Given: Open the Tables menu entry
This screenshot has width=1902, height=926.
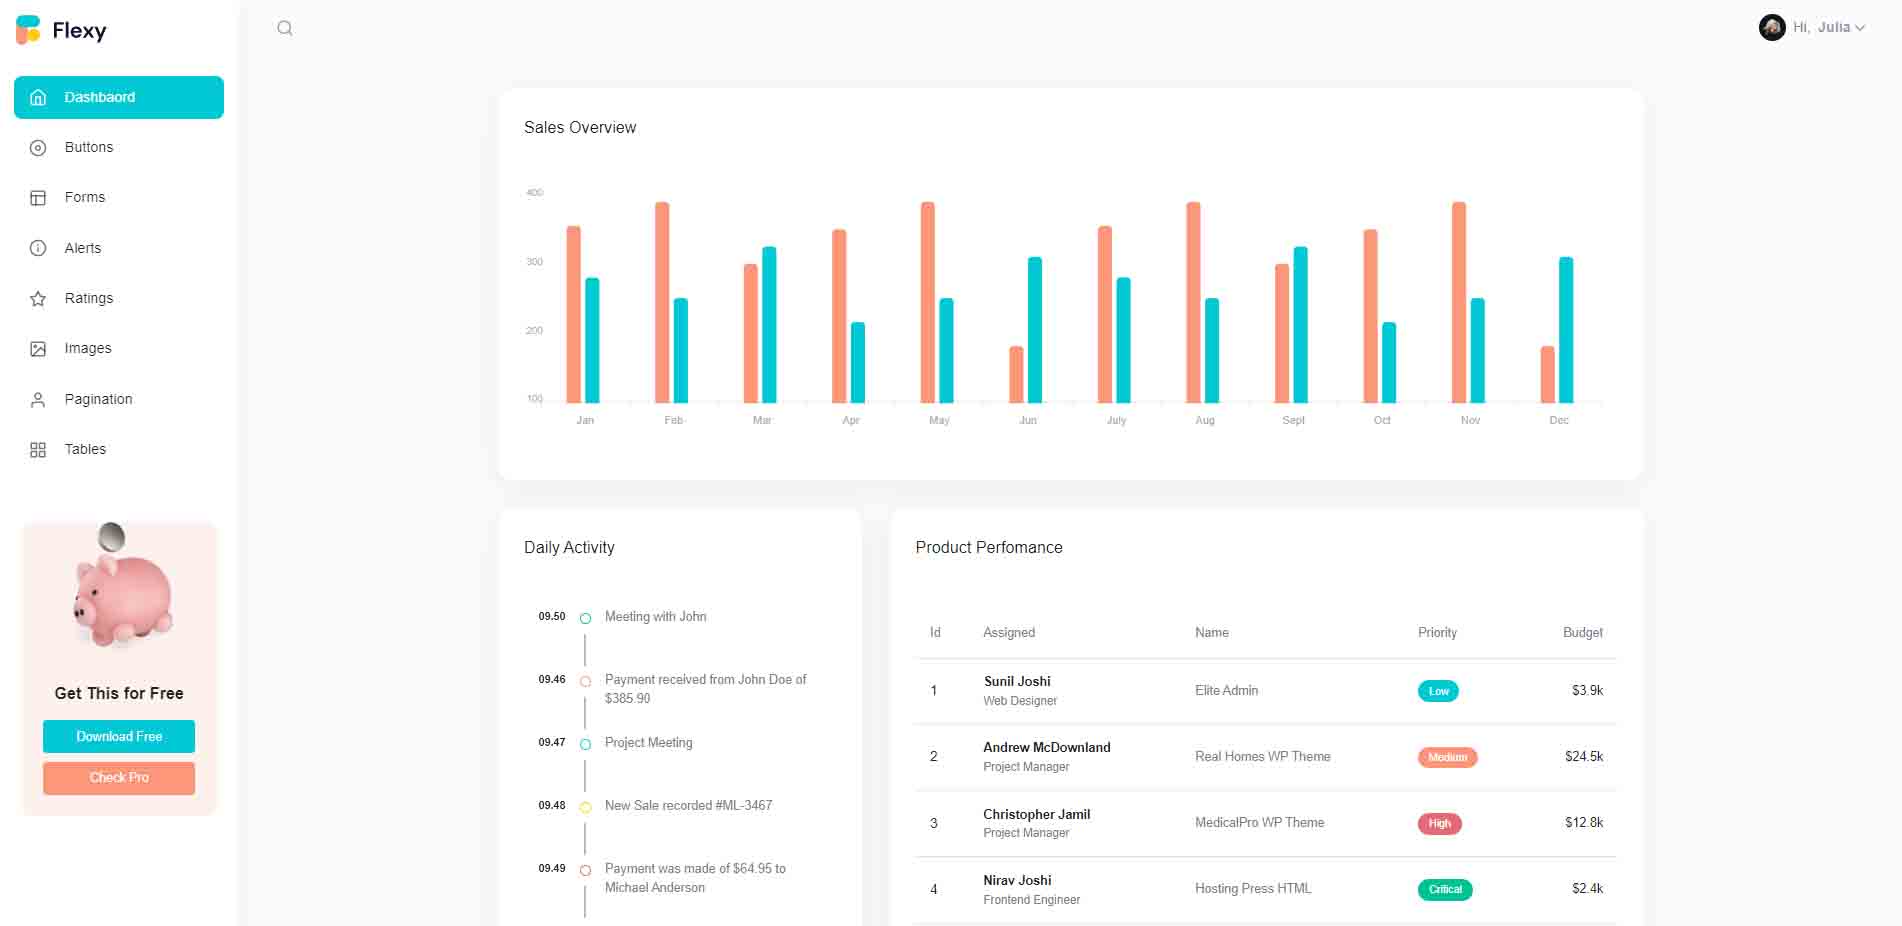Looking at the screenshot, I should (84, 449).
